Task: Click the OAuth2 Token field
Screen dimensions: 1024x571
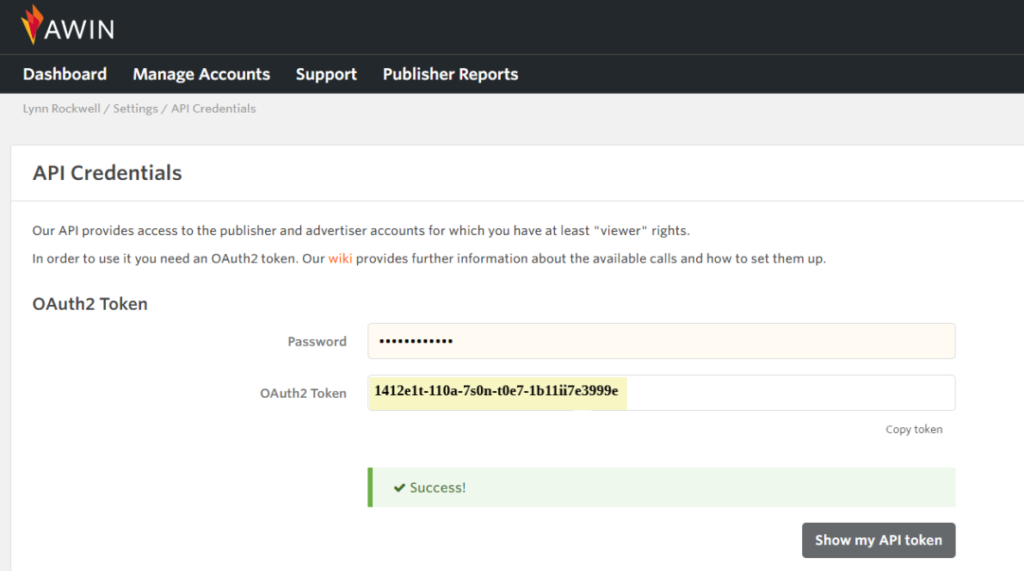Action: click(x=661, y=393)
